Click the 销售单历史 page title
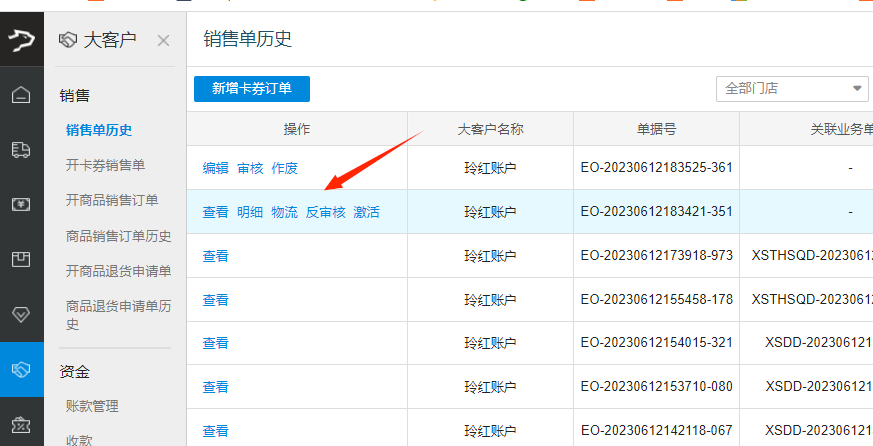The width and height of the screenshot is (873, 446). [248, 39]
